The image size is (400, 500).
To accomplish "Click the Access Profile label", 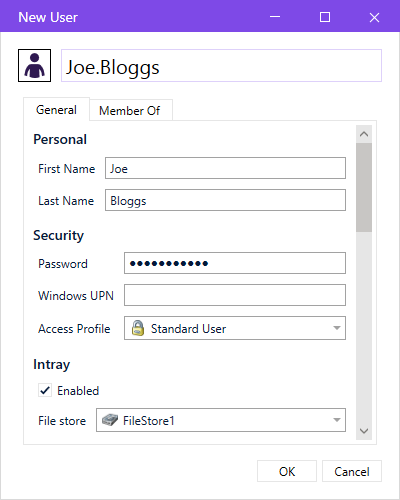I will tap(74, 329).
